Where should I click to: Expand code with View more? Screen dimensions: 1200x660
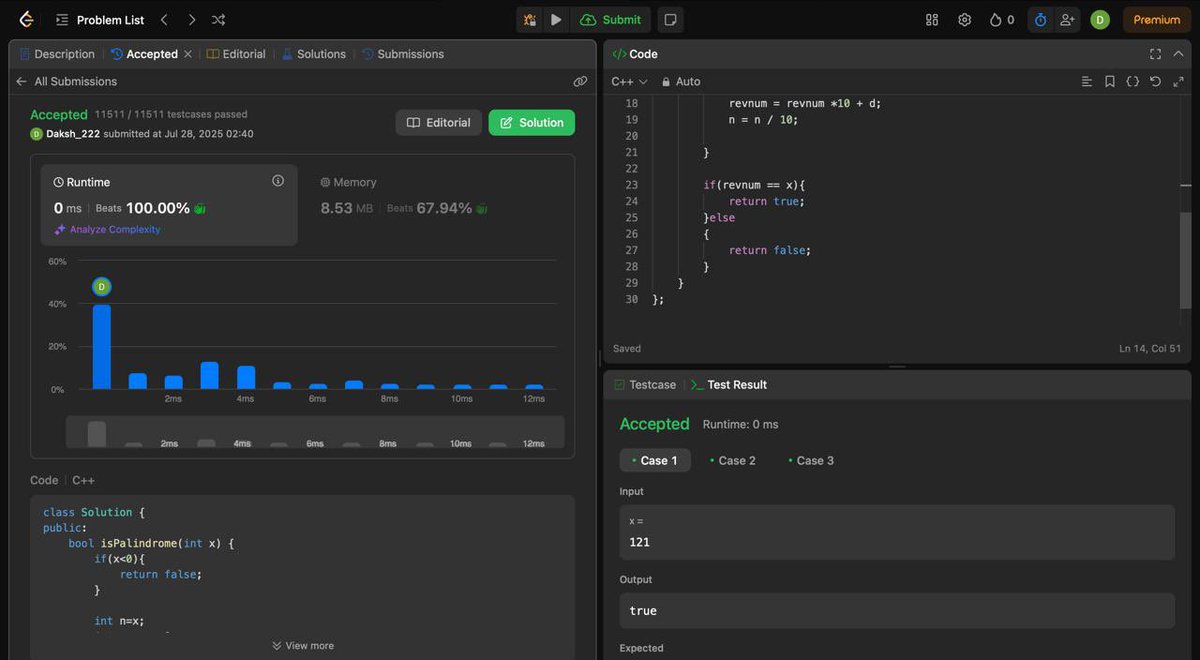tap(303, 646)
